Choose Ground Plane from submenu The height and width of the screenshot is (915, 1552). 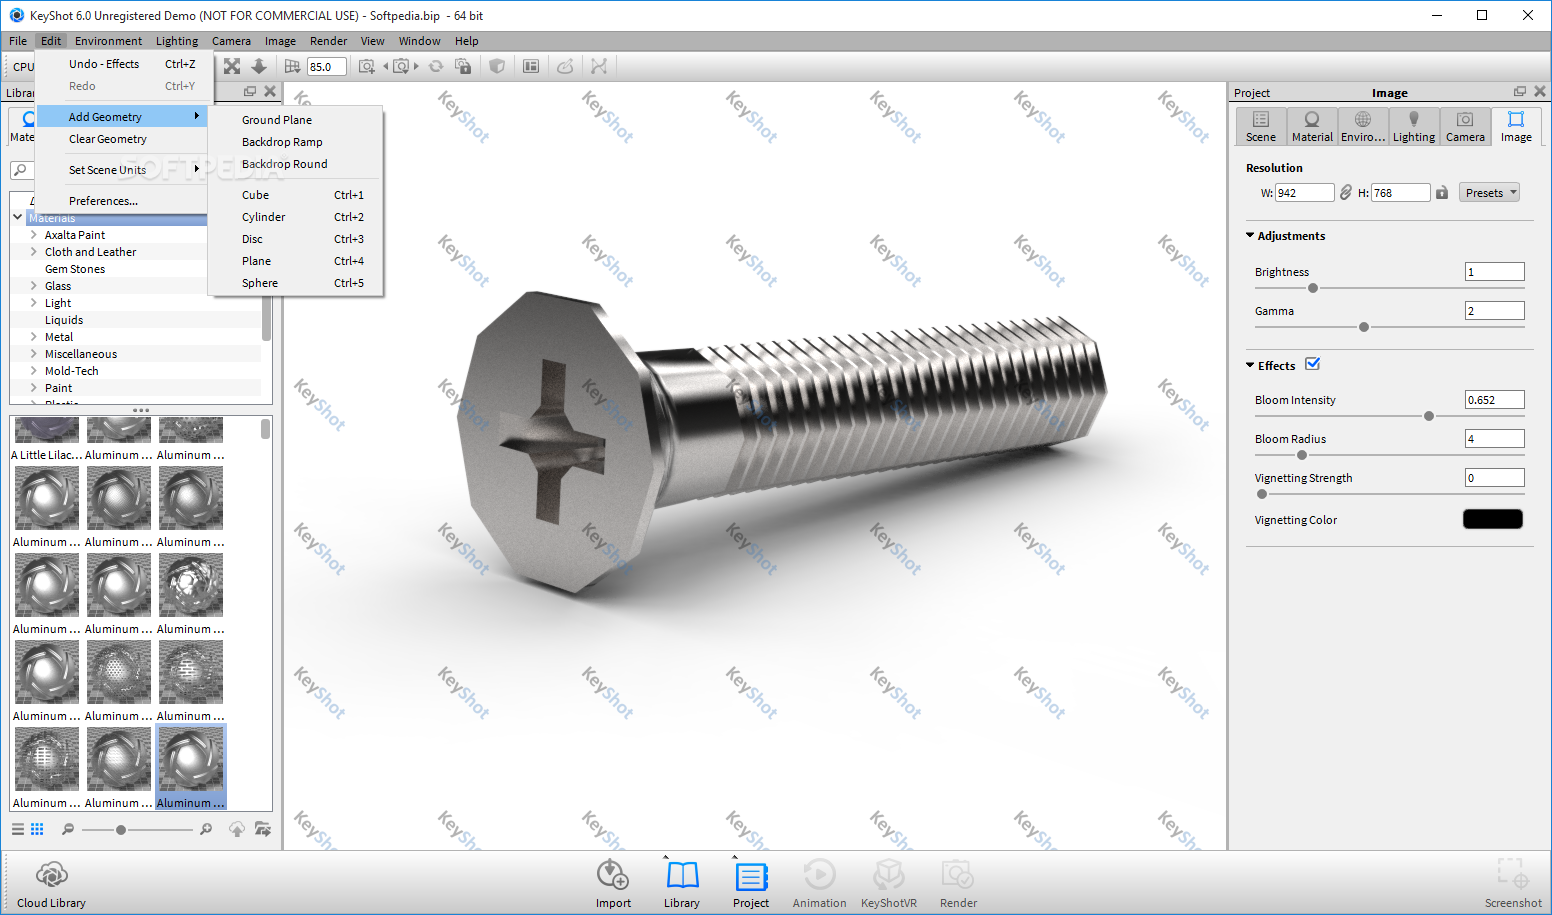tap(295, 120)
